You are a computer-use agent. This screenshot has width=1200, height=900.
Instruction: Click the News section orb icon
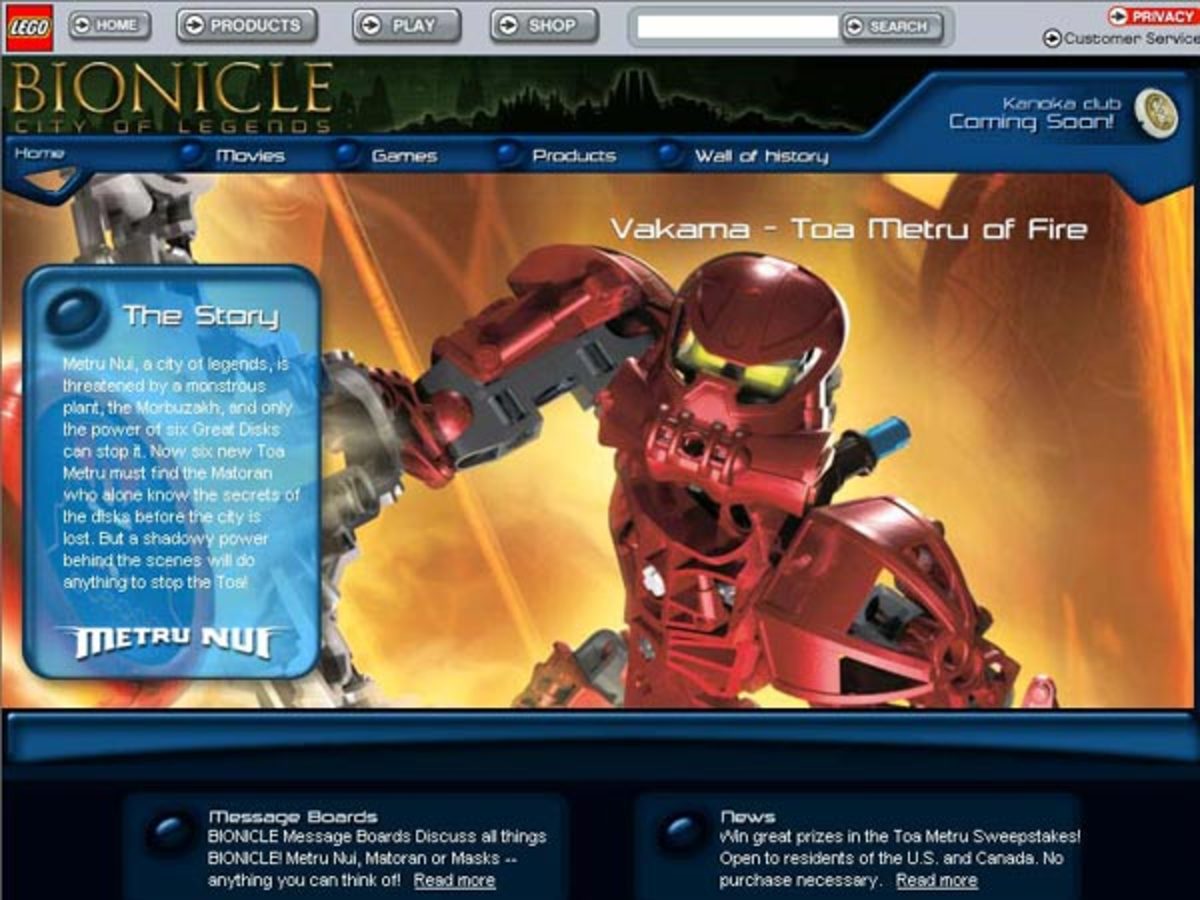tap(684, 832)
